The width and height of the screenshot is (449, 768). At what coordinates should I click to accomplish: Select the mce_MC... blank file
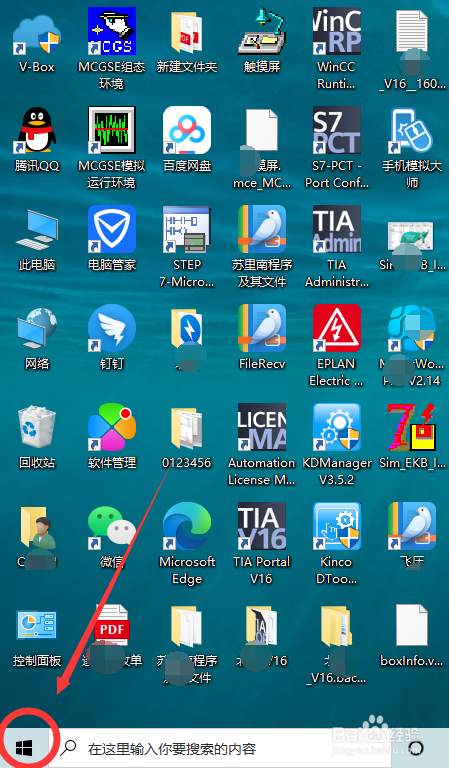click(x=262, y=130)
